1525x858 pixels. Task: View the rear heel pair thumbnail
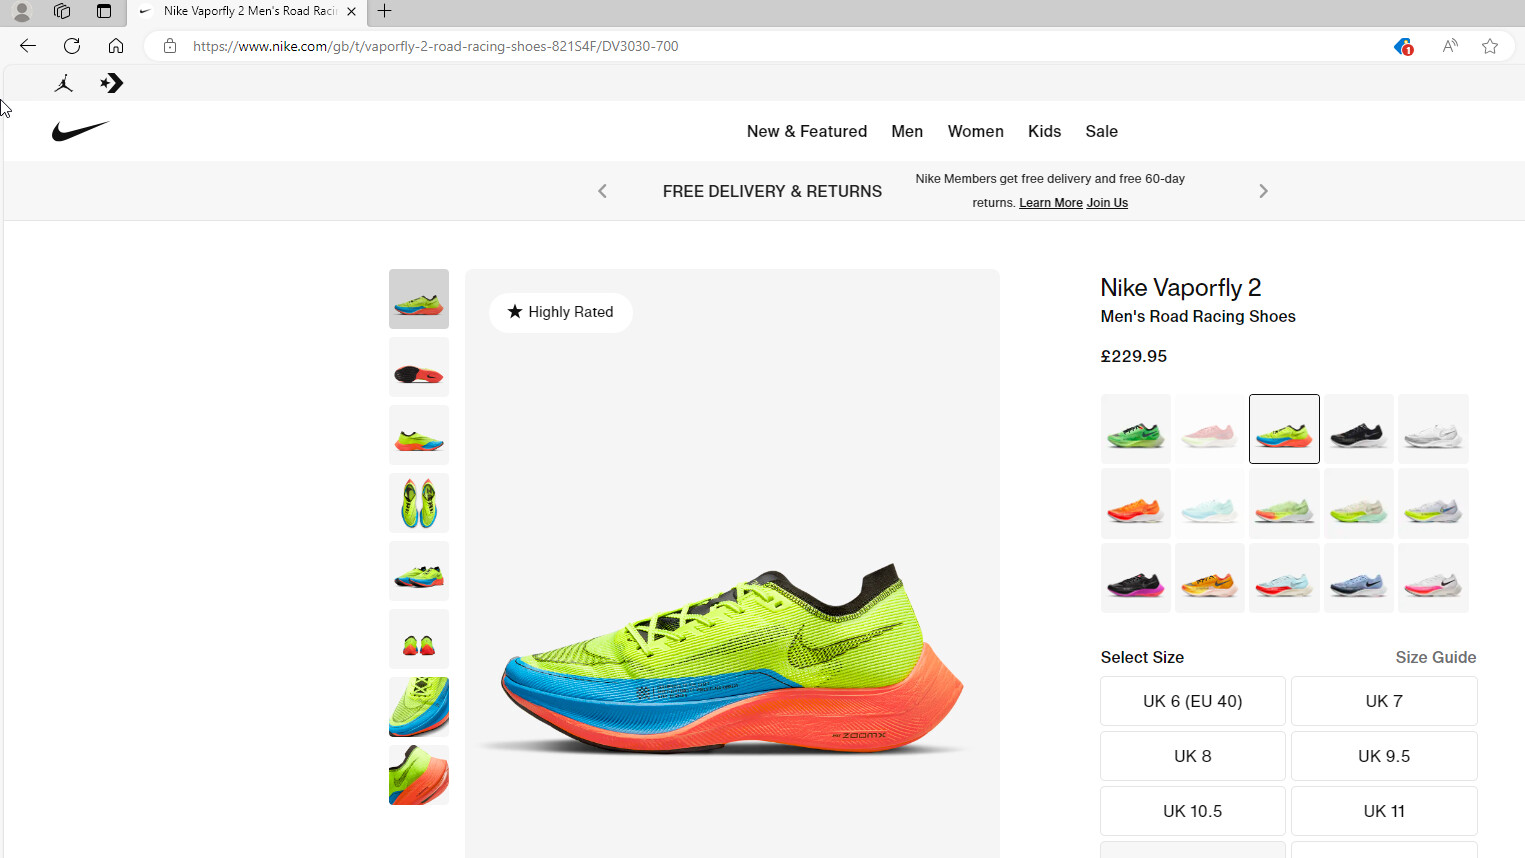click(419, 639)
